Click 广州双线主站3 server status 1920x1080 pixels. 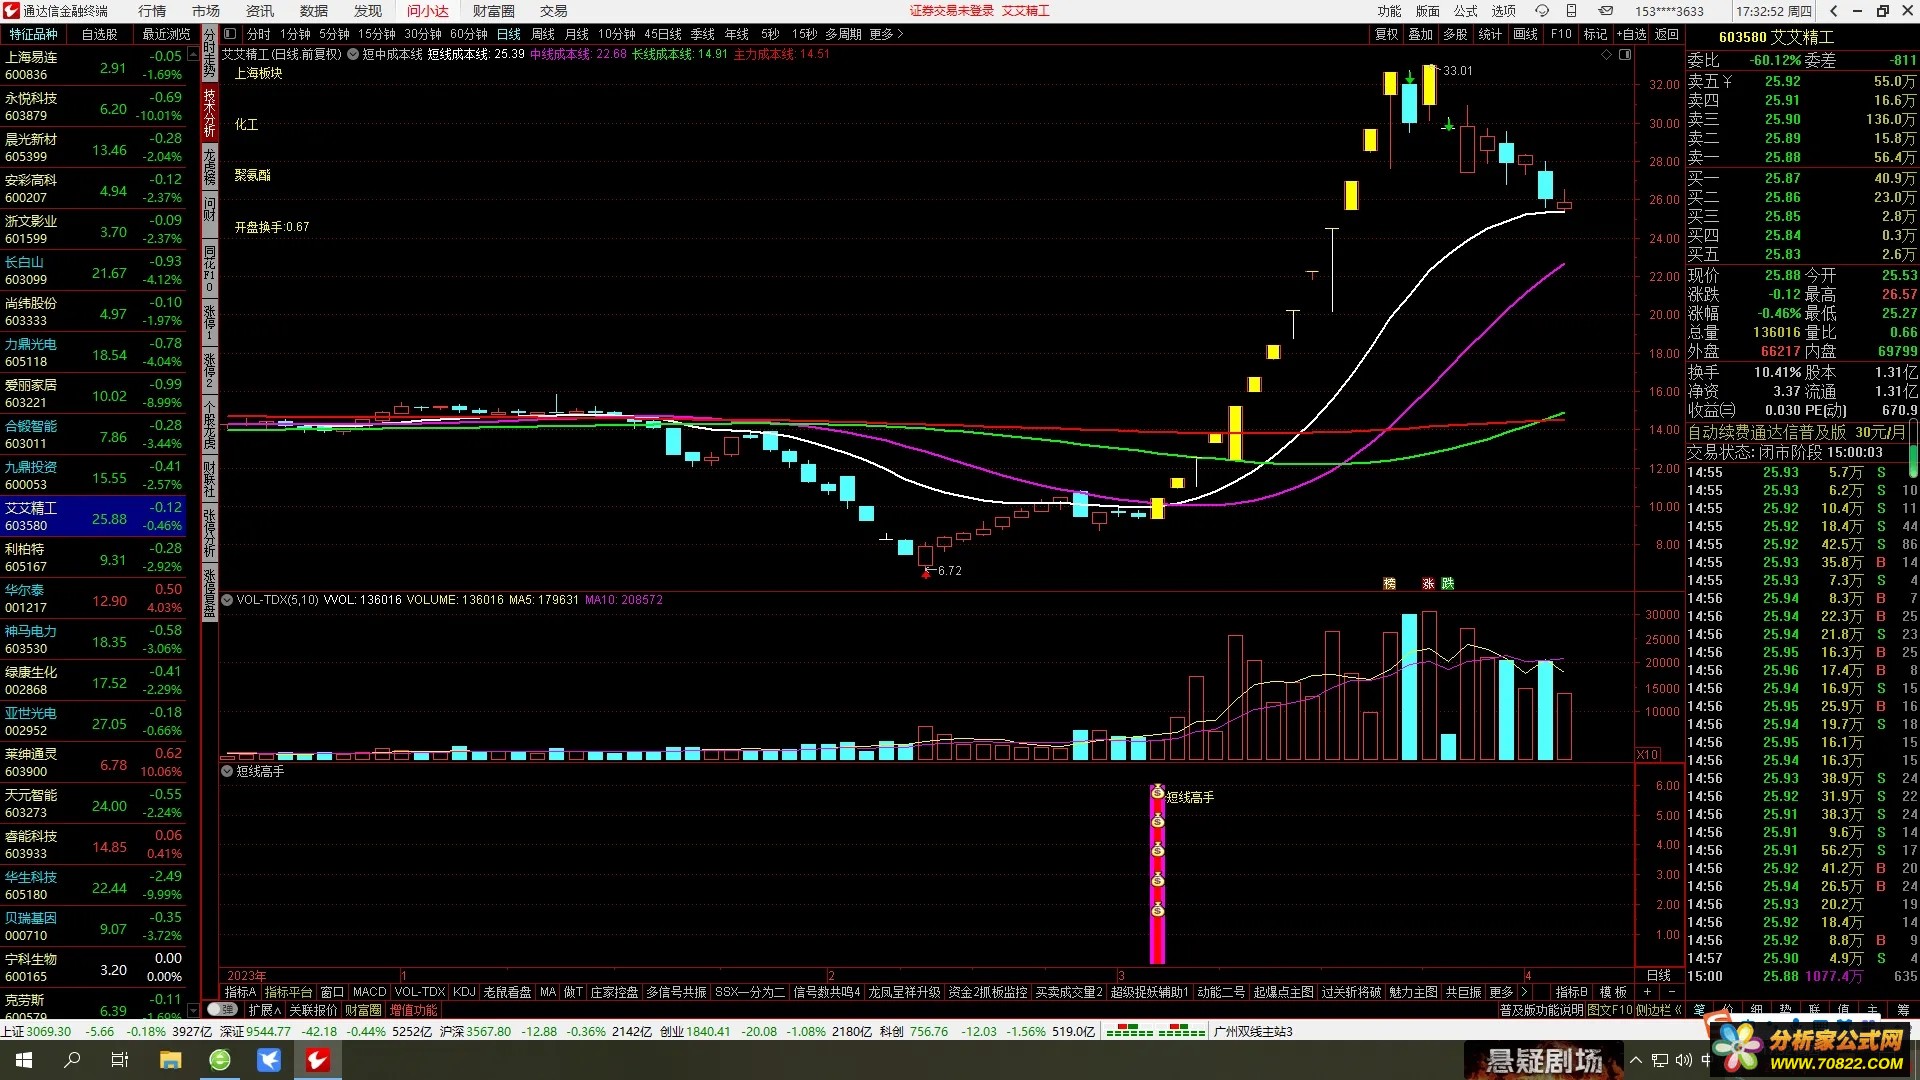1253,1031
